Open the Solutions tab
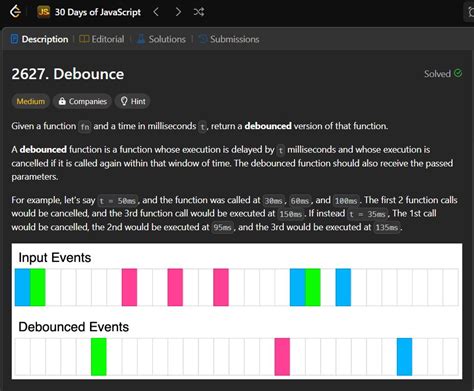Screen dimensions: 474x391 click(161, 39)
